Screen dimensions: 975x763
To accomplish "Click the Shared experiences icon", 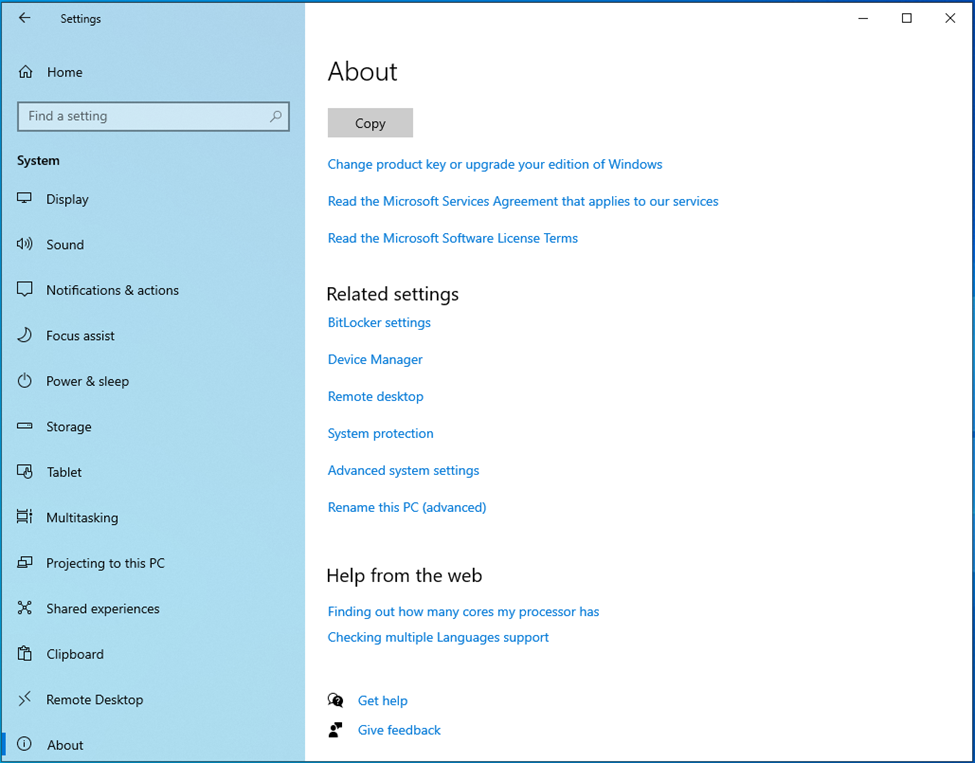I will click(x=24, y=608).
